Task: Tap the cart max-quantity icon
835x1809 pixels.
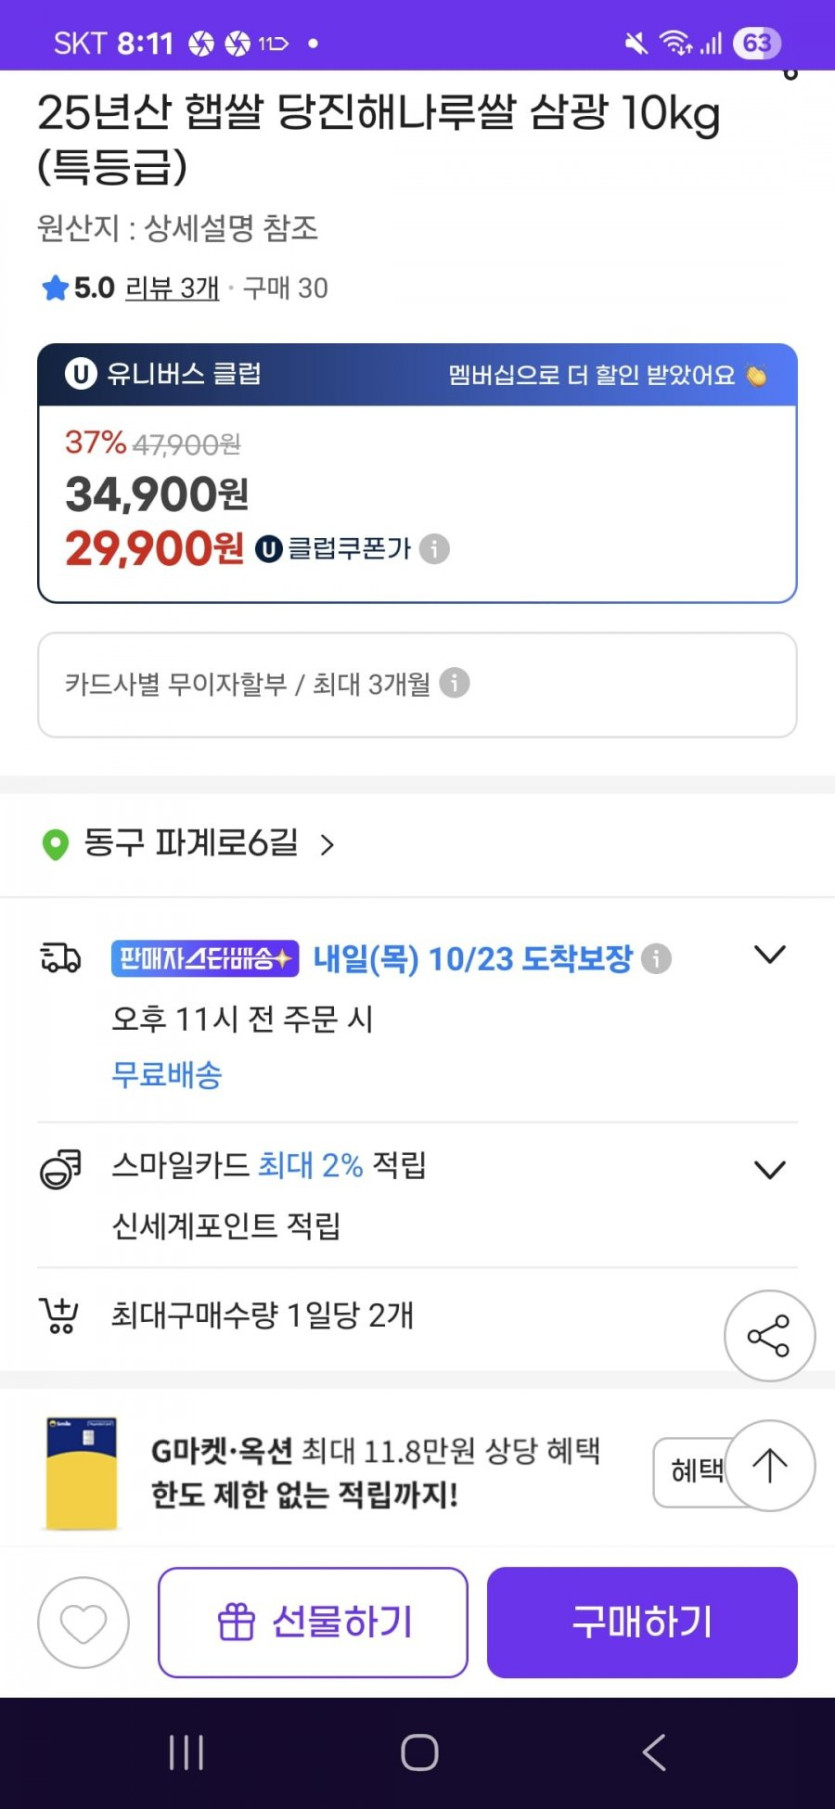Action: [x=59, y=1315]
